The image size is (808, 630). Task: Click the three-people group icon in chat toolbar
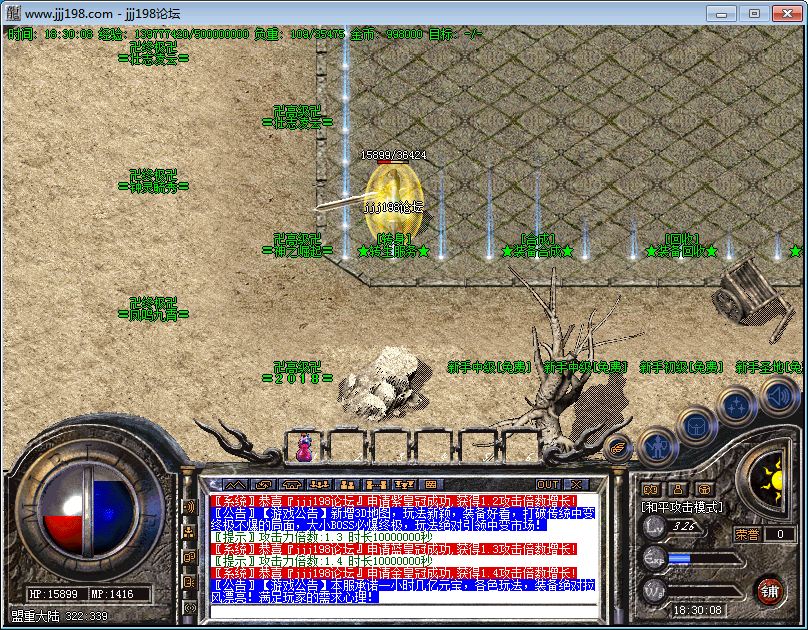(x=319, y=484)
